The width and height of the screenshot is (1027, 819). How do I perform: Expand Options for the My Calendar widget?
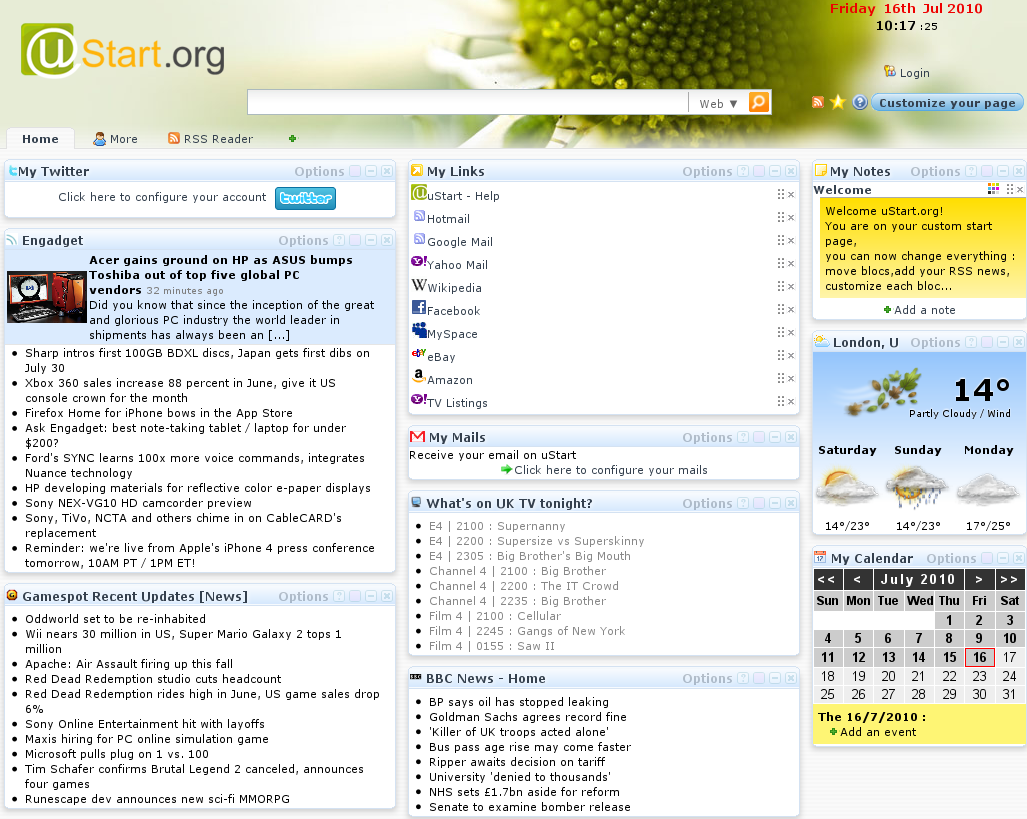coord(951,558)
